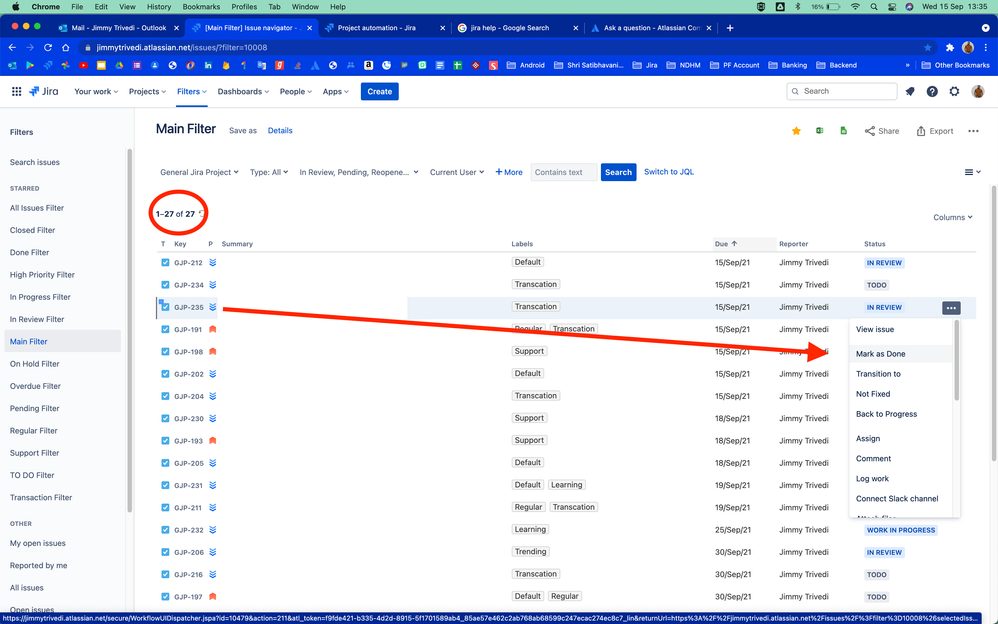Open Jira Help with the question mark icon

tap(931, 91)
